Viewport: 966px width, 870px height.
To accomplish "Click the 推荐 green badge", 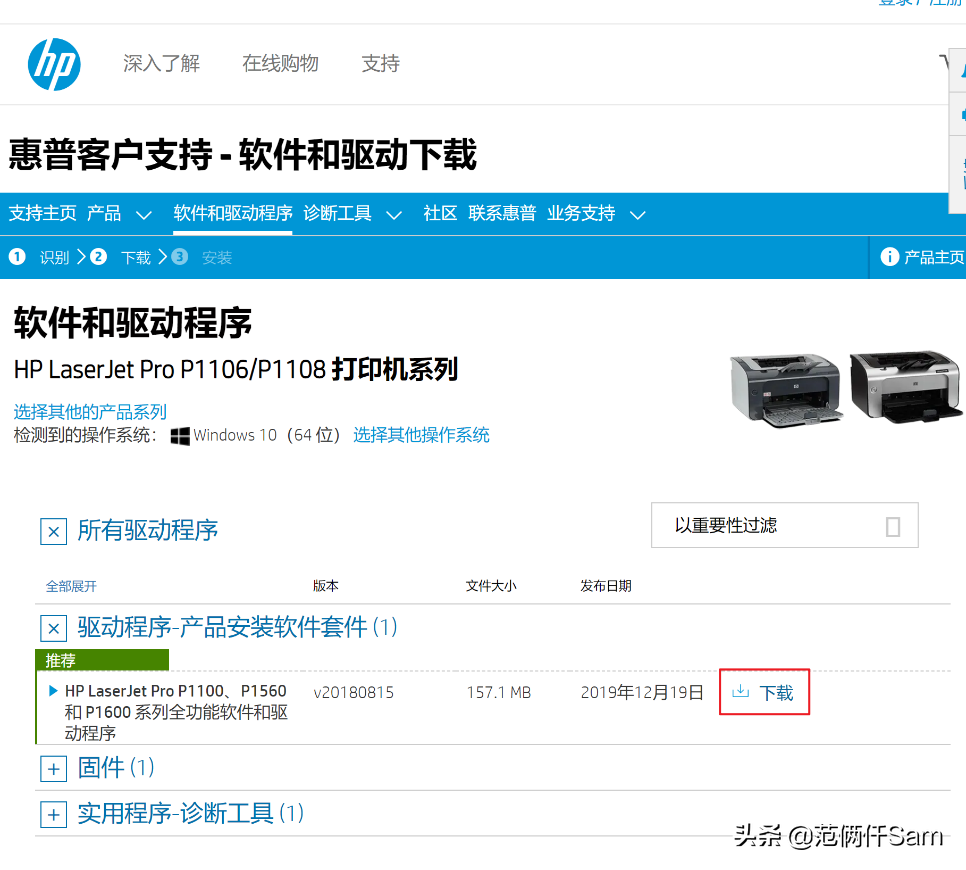I will (x=102, y=660).
